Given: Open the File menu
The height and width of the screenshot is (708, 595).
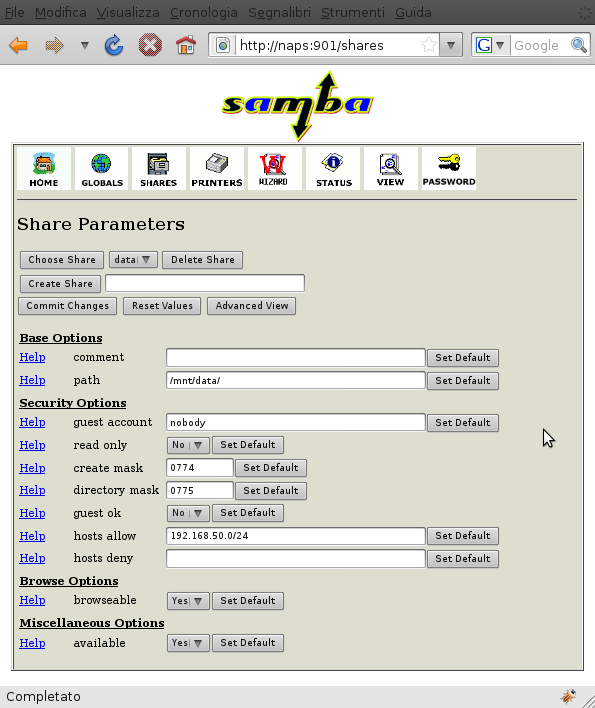Looking at the screenshot, I should point(14,12).
